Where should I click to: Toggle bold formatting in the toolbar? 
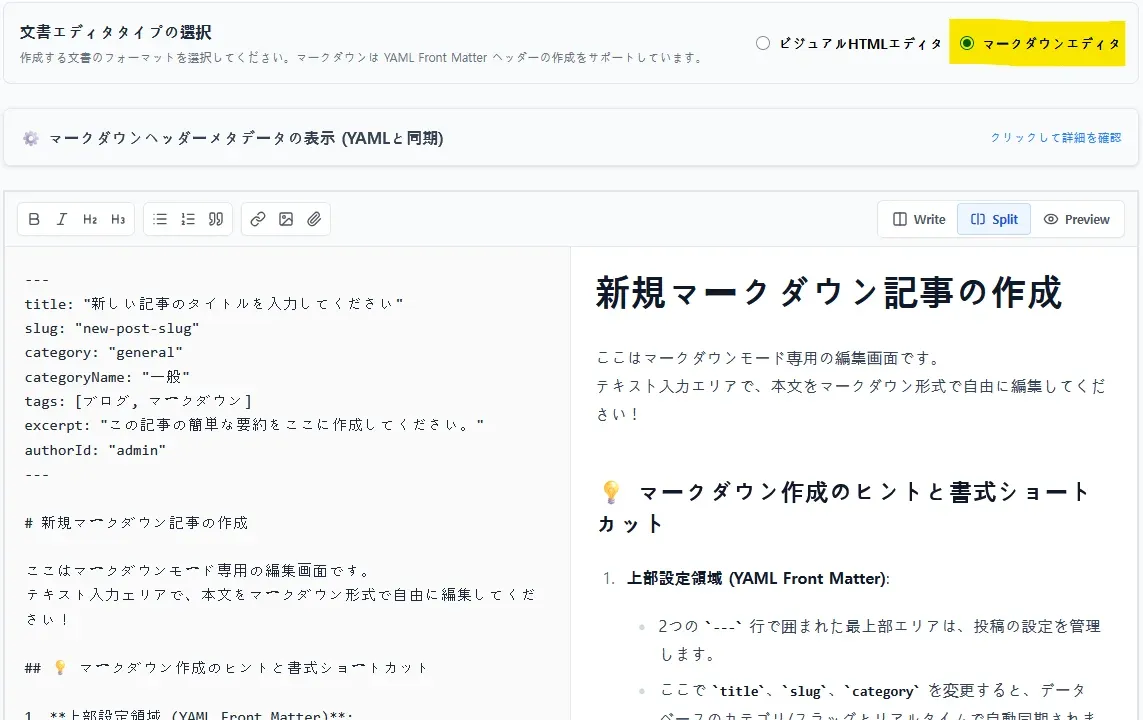click(34, 219)
